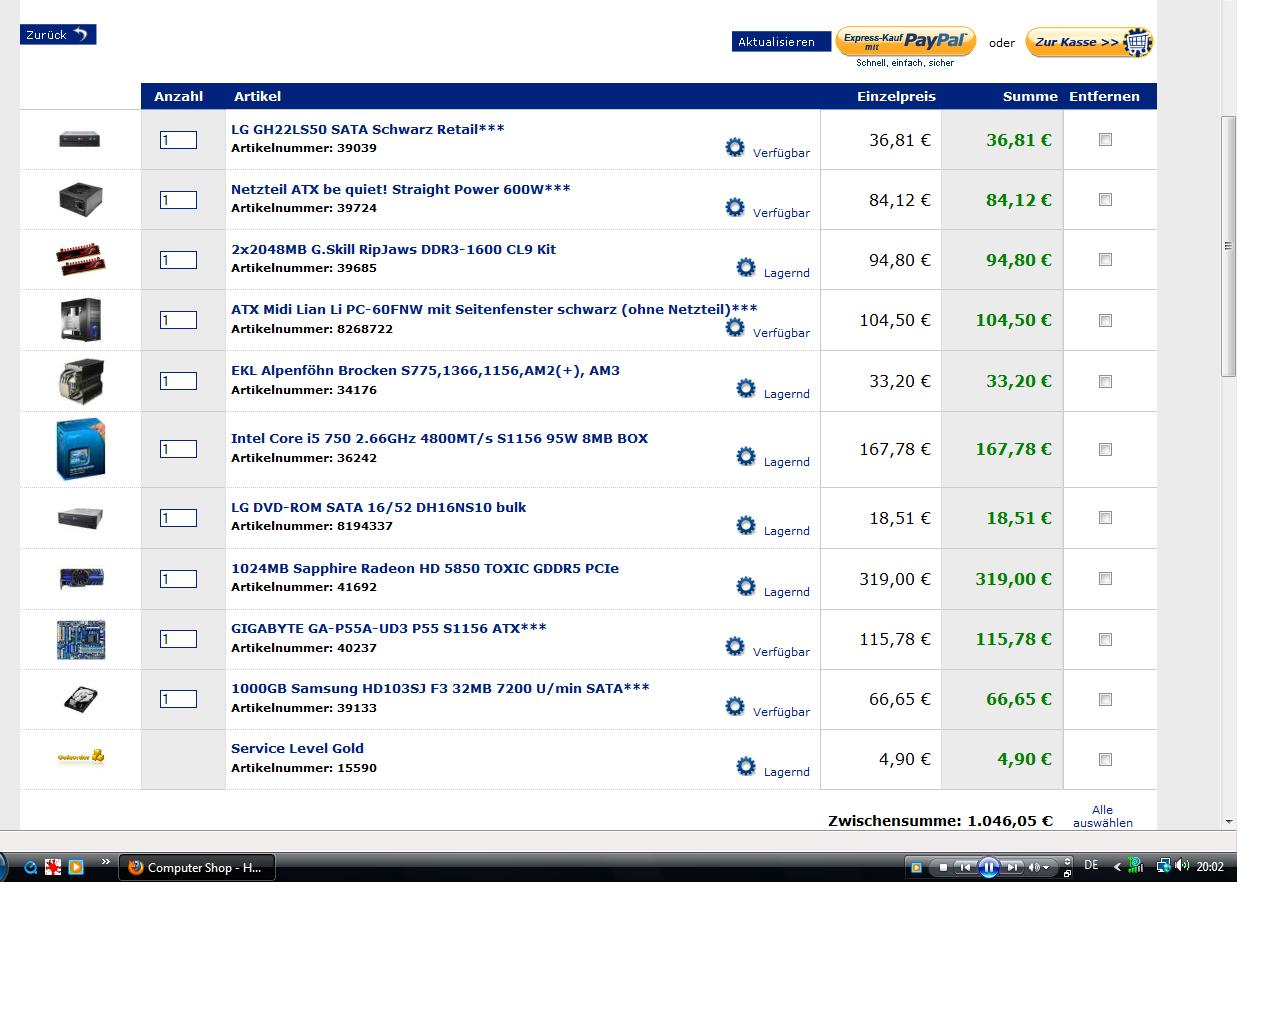Viewport: 1280px width, 1024px height.
Task: Click the availability gear icon for LG GH22LS50
Action: (x=735, y=147)
